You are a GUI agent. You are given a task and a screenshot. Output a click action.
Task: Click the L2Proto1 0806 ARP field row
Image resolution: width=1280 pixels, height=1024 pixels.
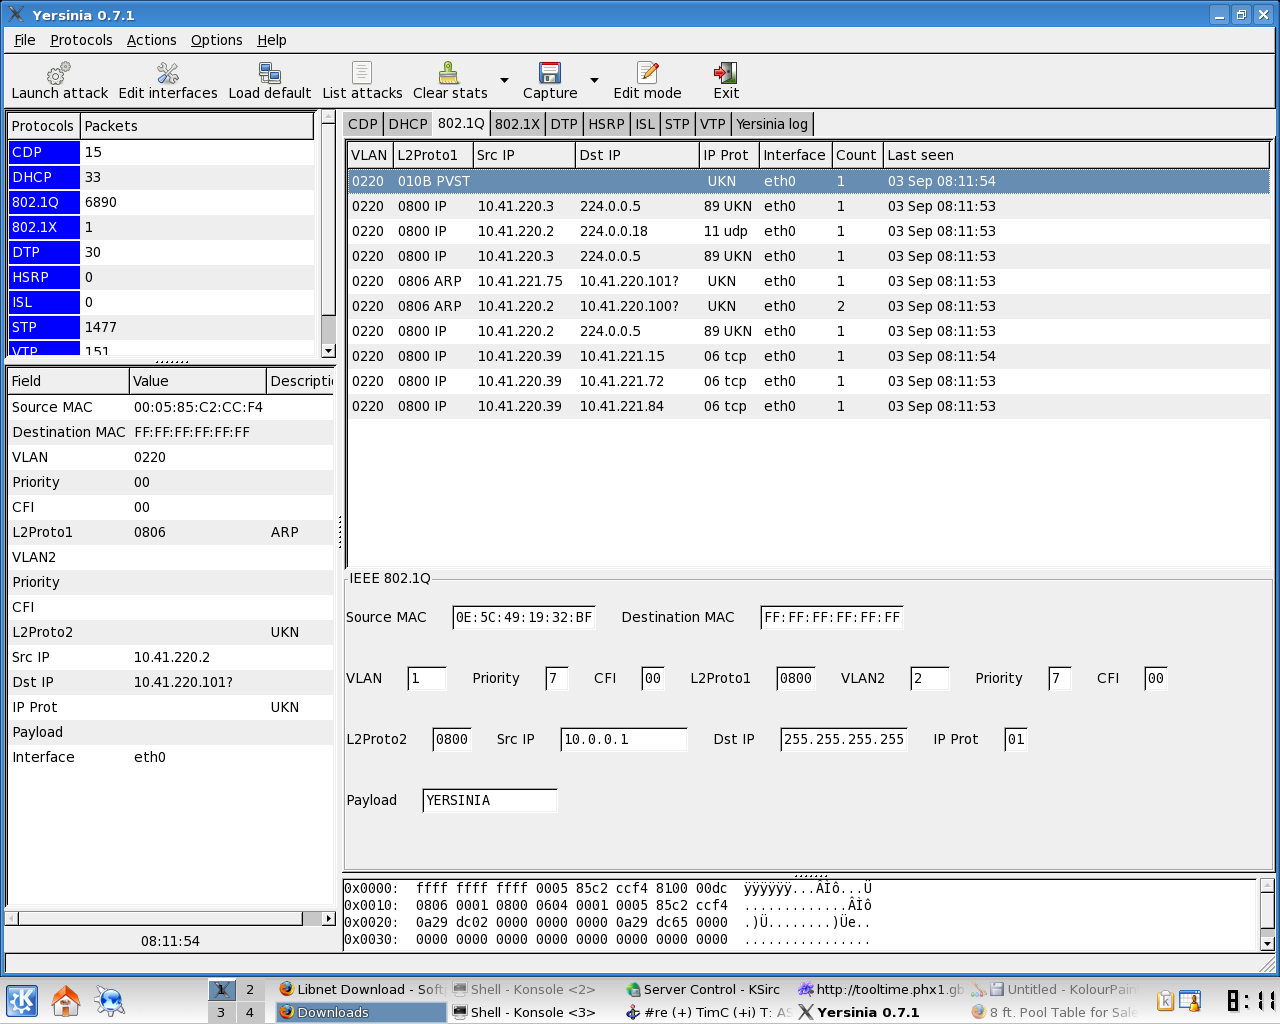coord(171,532)
